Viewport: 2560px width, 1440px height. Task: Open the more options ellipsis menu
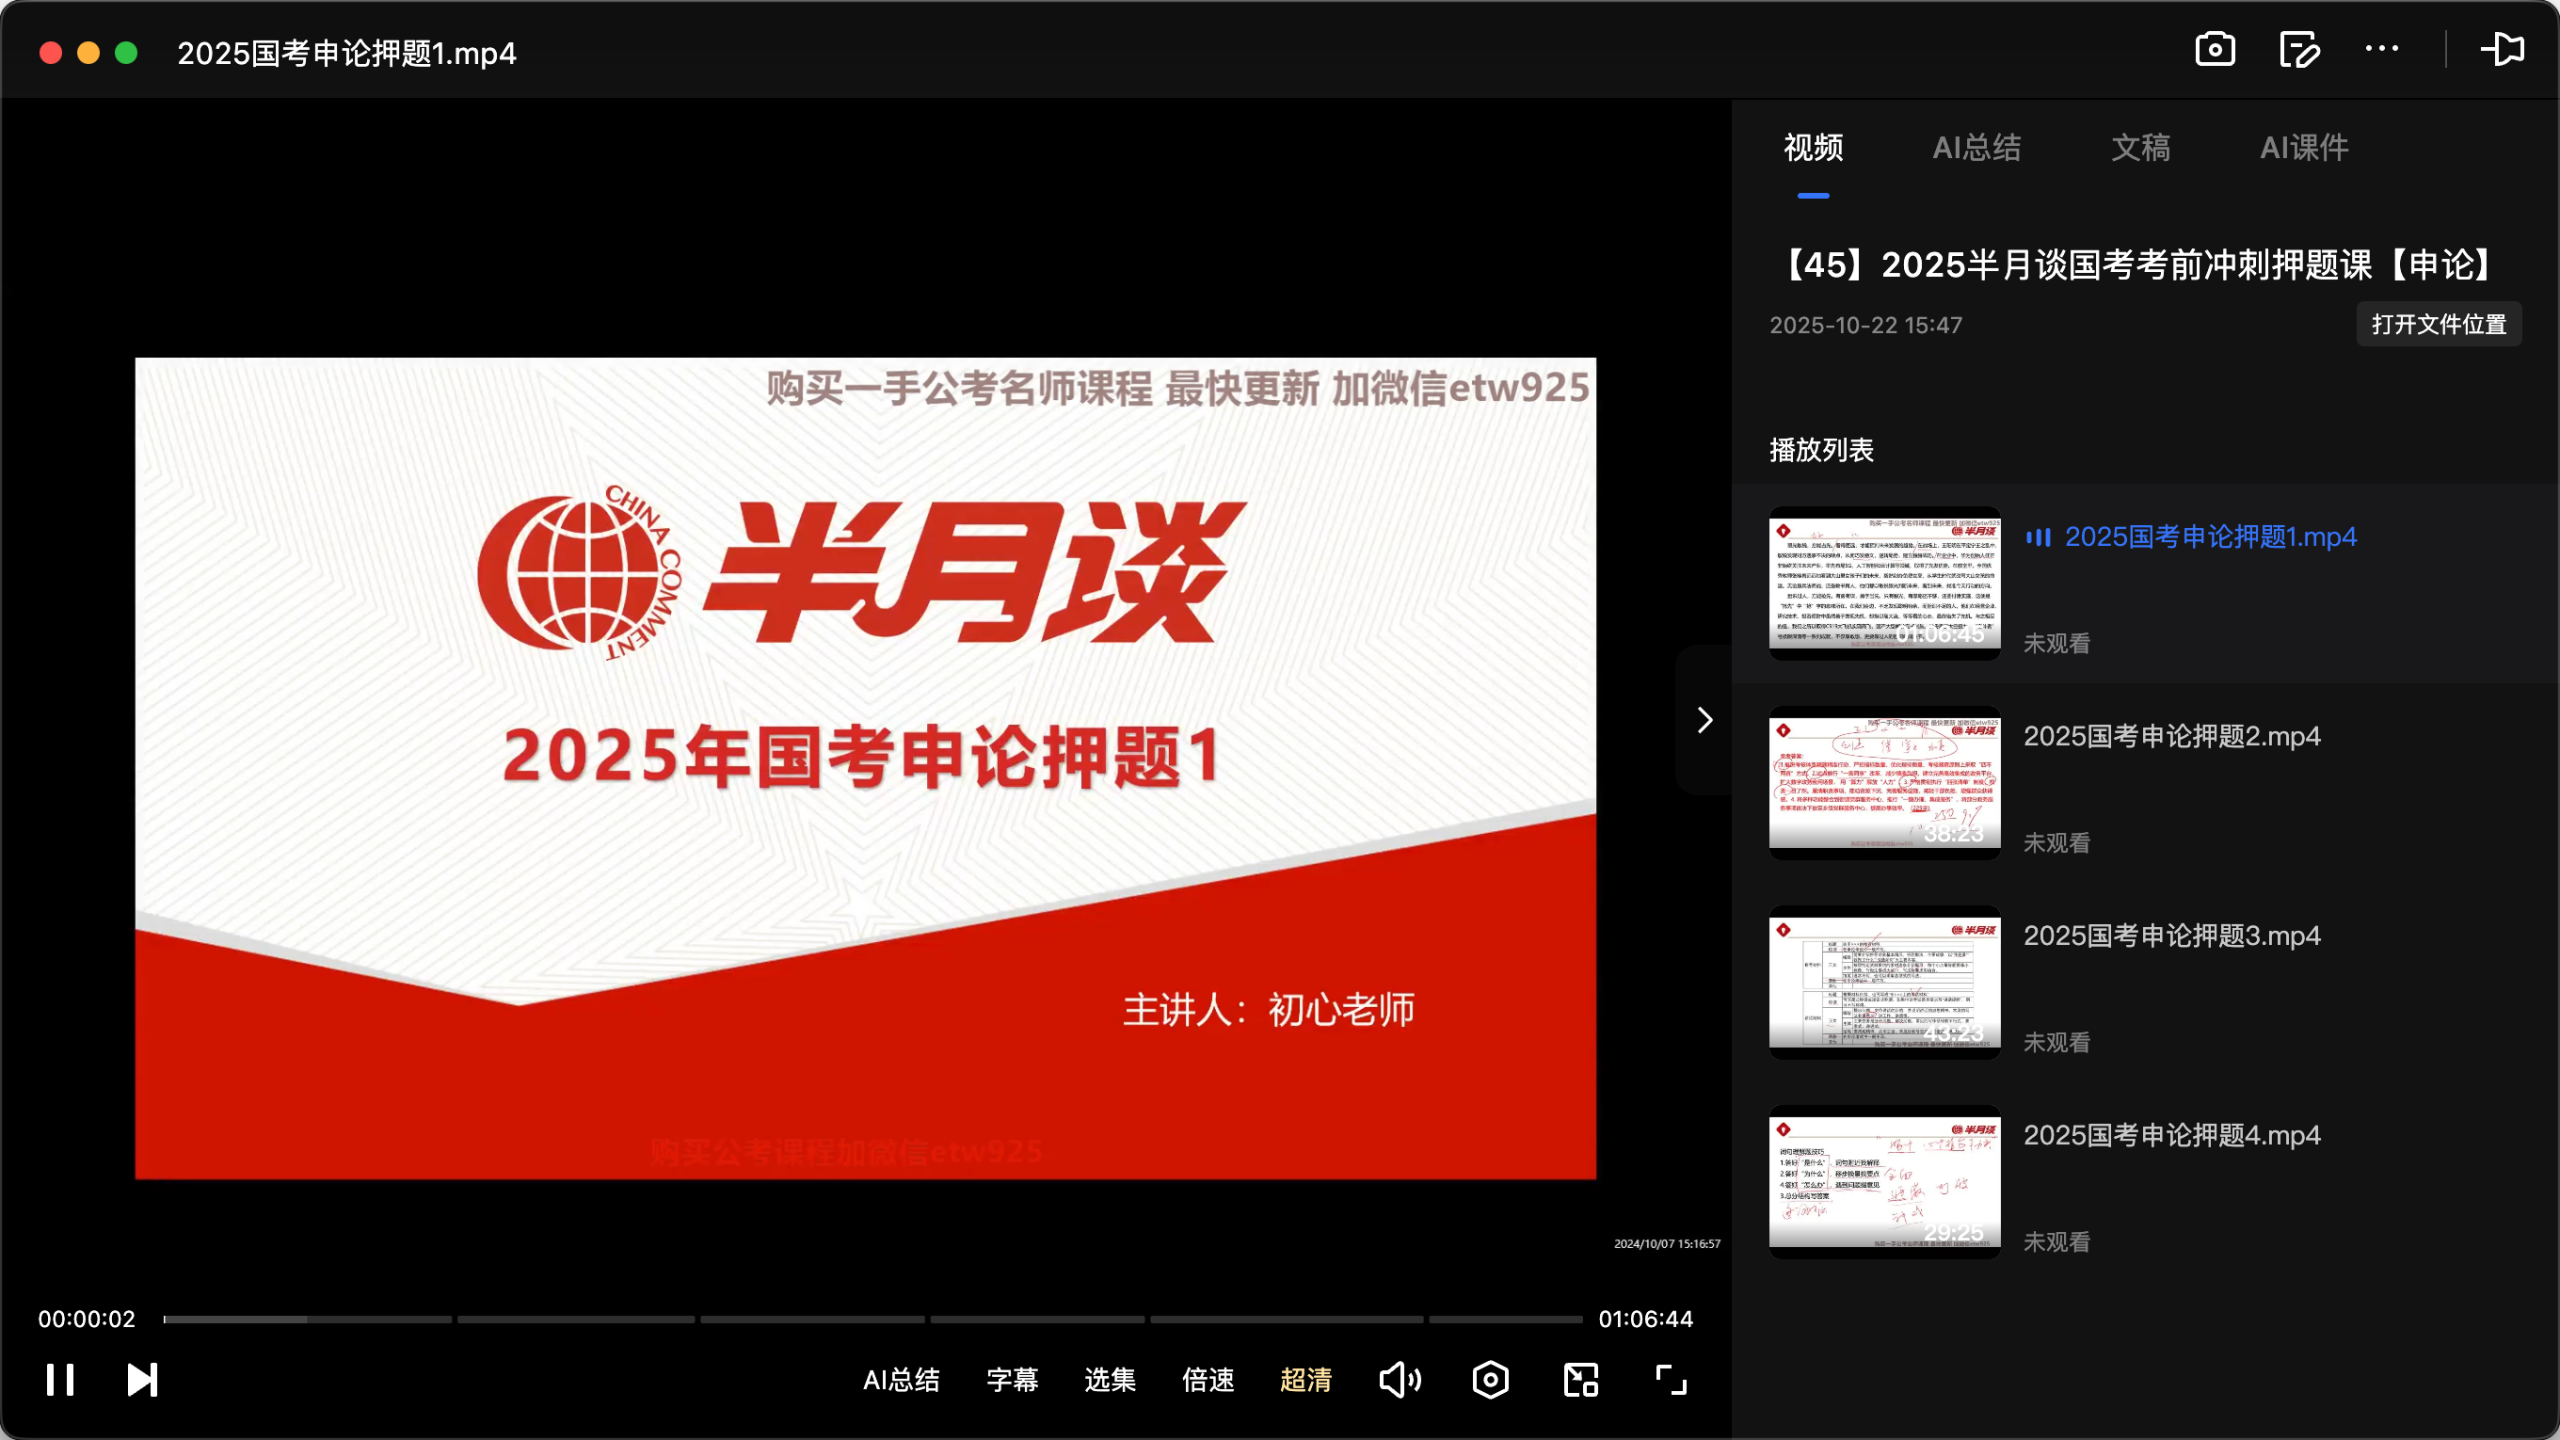pyautogui.click(x=2383, y=49)
